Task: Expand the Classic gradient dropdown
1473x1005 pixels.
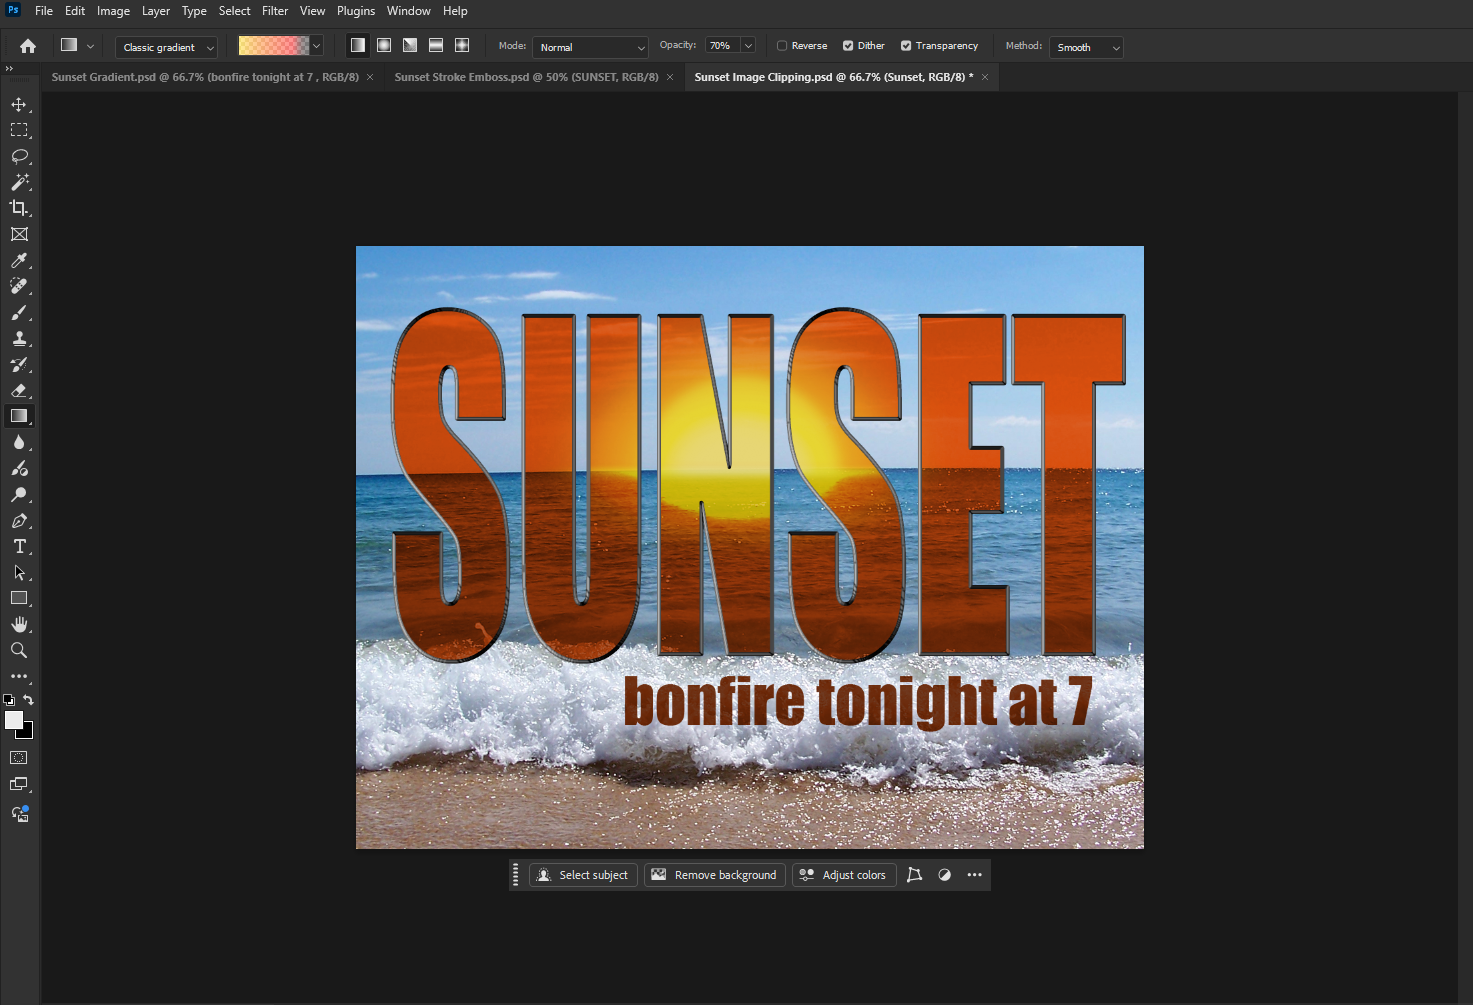Action: (165, 46)
